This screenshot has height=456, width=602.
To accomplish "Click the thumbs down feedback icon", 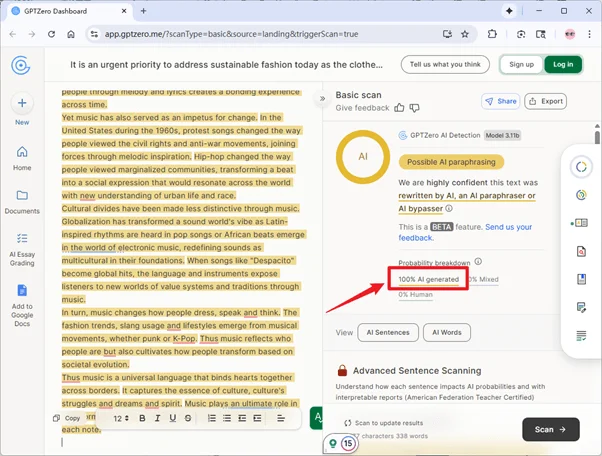I will point(416,107).
